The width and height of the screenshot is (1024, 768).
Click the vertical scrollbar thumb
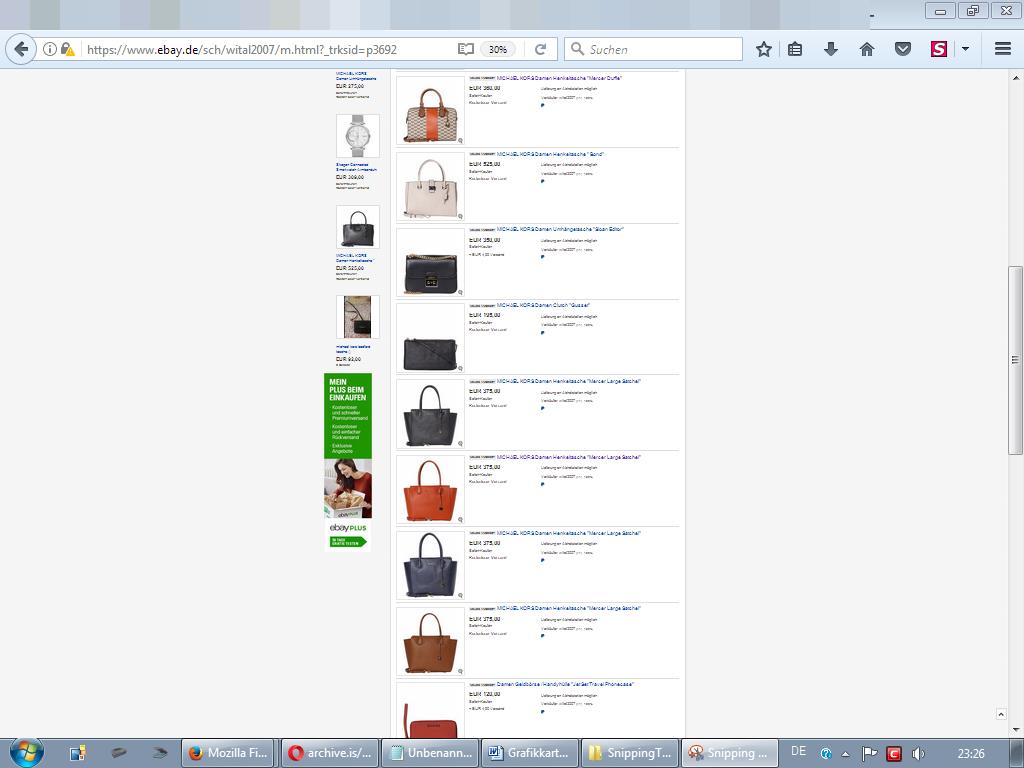click(1015, 360)
